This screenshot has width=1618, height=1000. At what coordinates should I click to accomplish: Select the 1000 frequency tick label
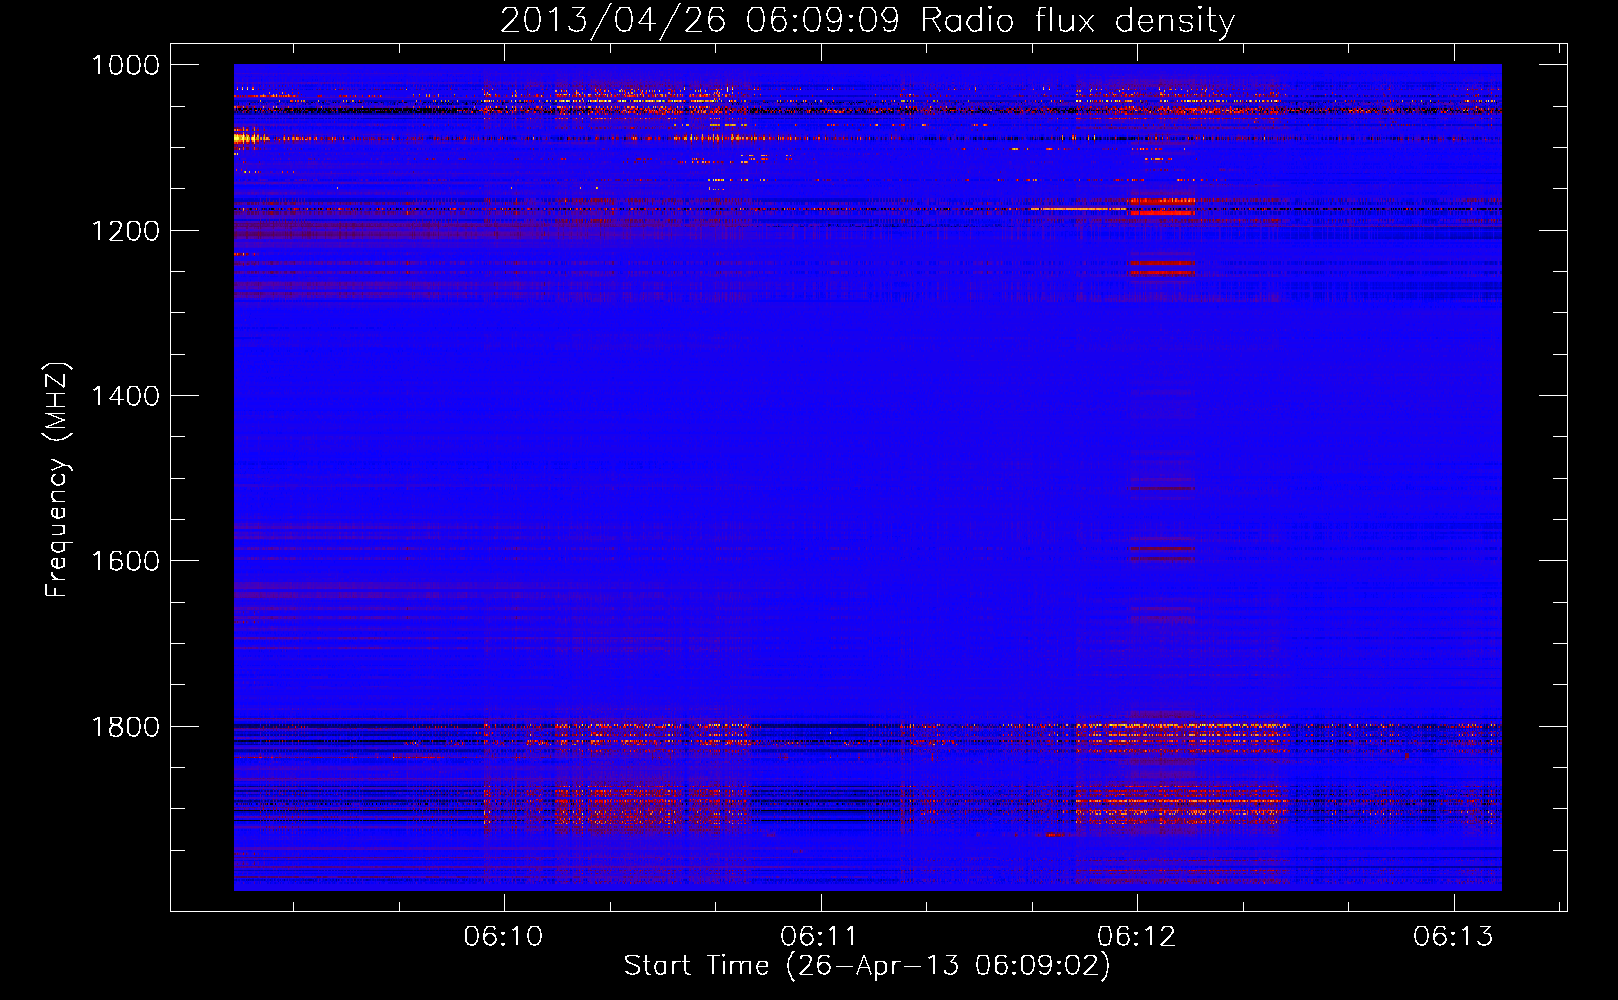tap(125, 65)
